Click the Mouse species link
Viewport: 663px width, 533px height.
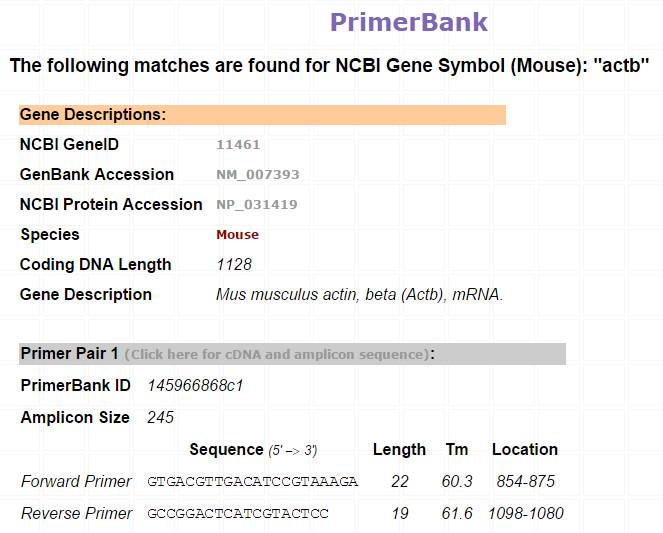pos(237,235)
